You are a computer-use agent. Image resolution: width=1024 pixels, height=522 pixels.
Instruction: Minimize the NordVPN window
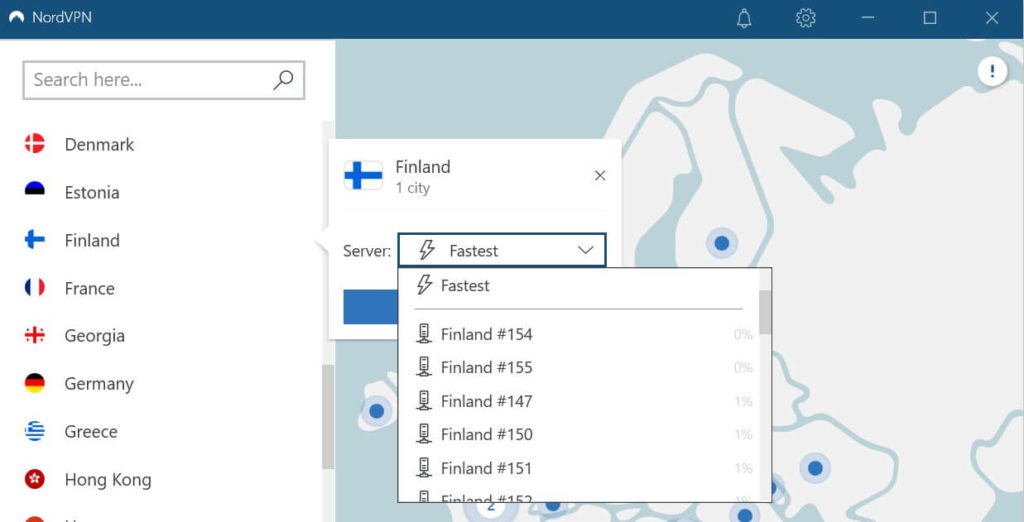click(x=868, y=18)
